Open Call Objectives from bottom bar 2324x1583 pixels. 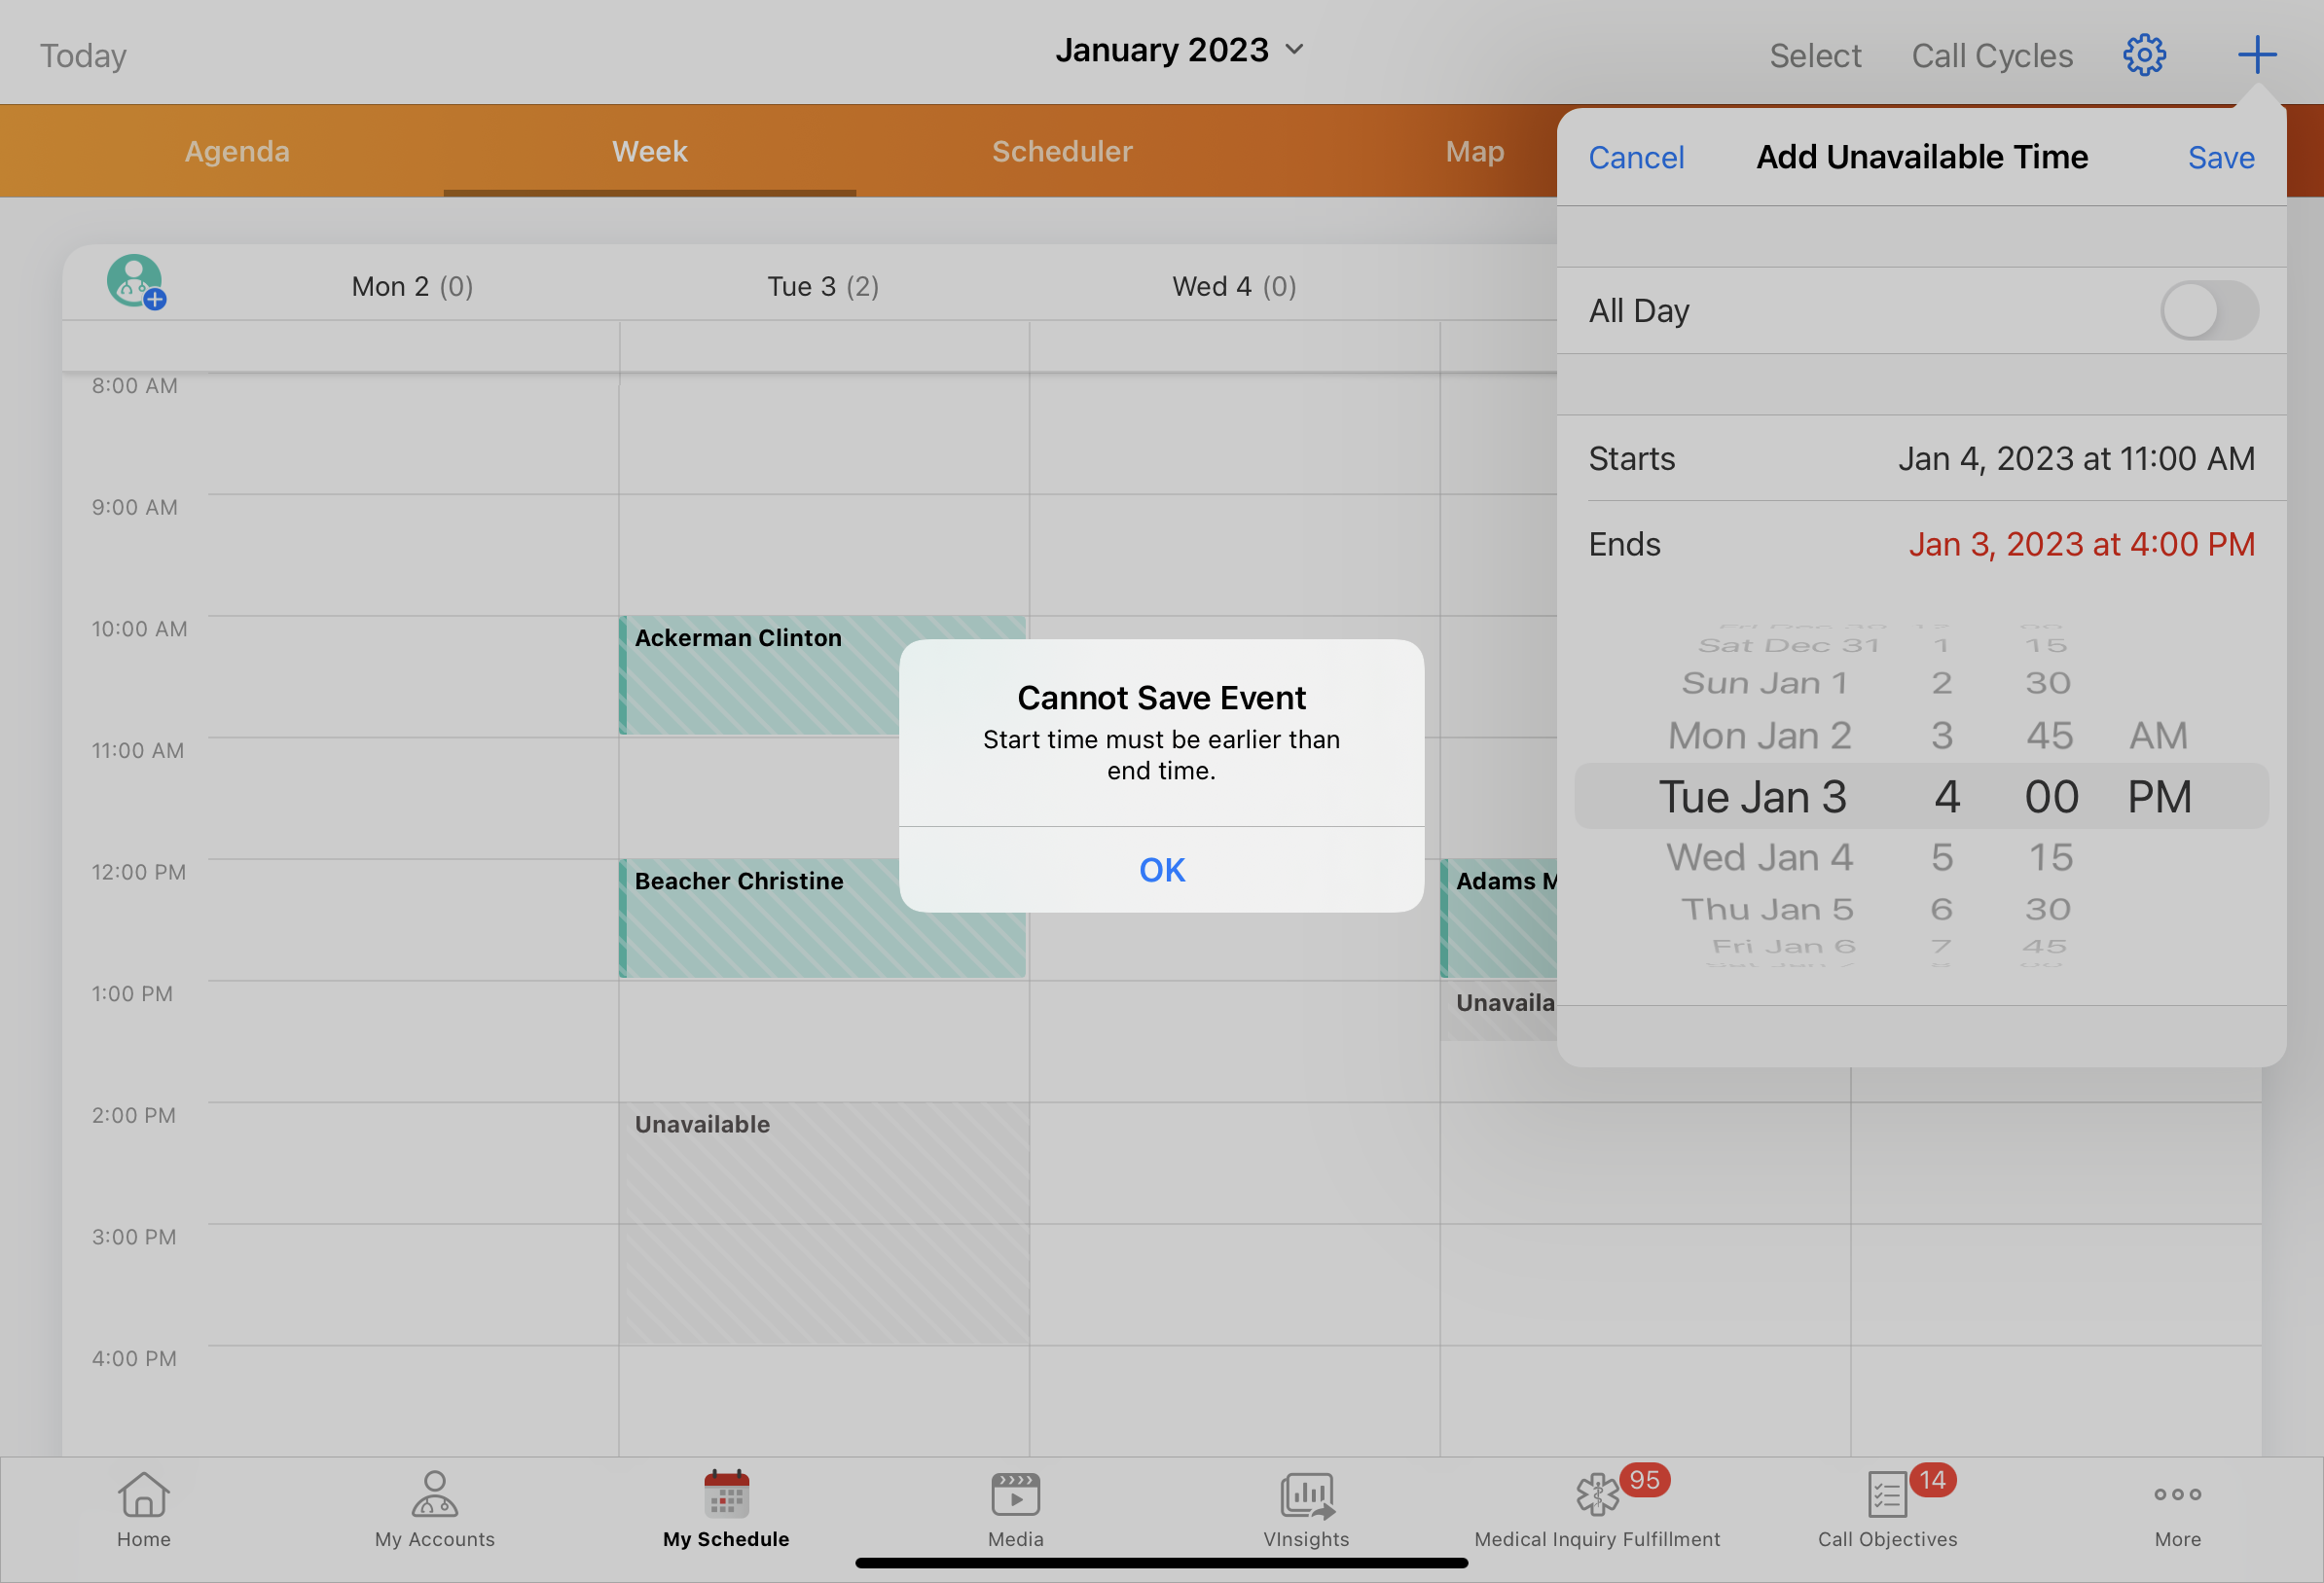point(1887,1508)
